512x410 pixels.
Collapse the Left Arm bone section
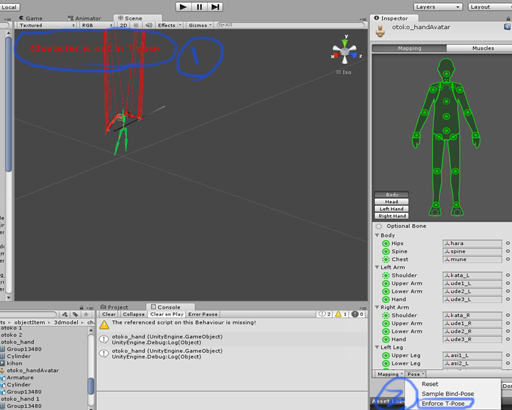point(377,267)
